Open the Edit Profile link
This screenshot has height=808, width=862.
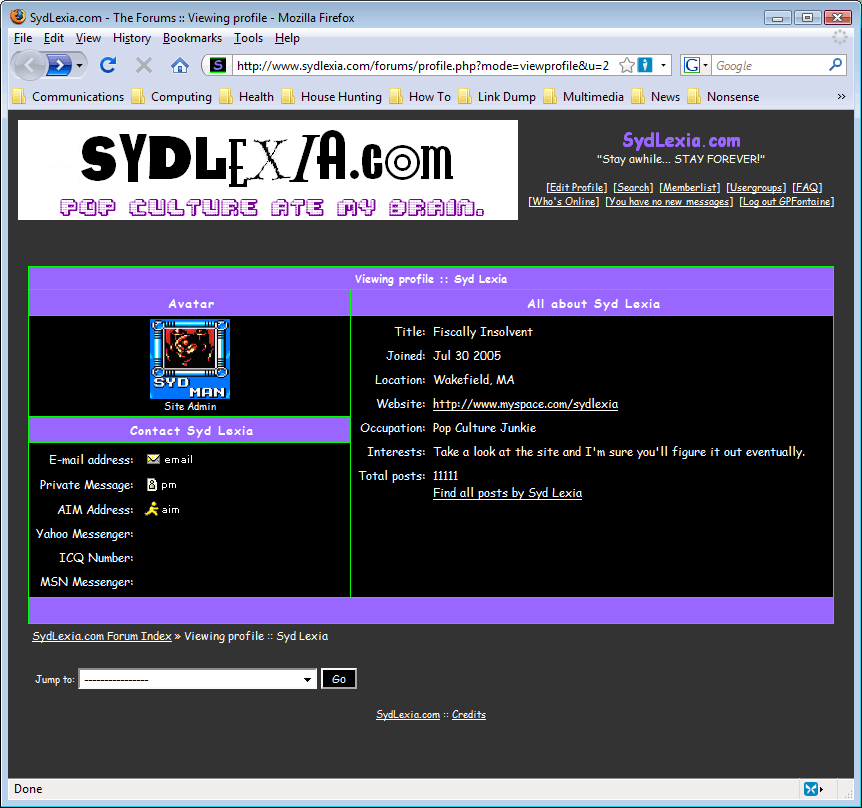point(577,187)
